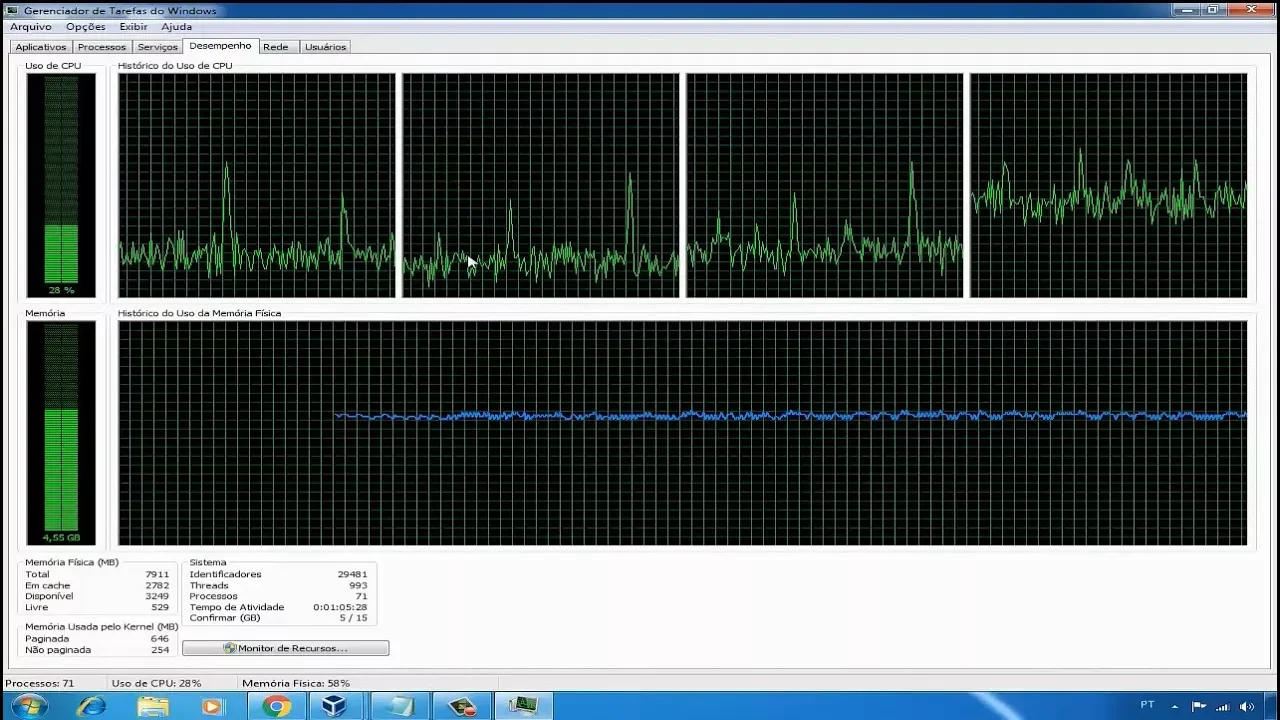Click the Paginada value 646
Screen dimensions: 1280x720
[160, 639]
